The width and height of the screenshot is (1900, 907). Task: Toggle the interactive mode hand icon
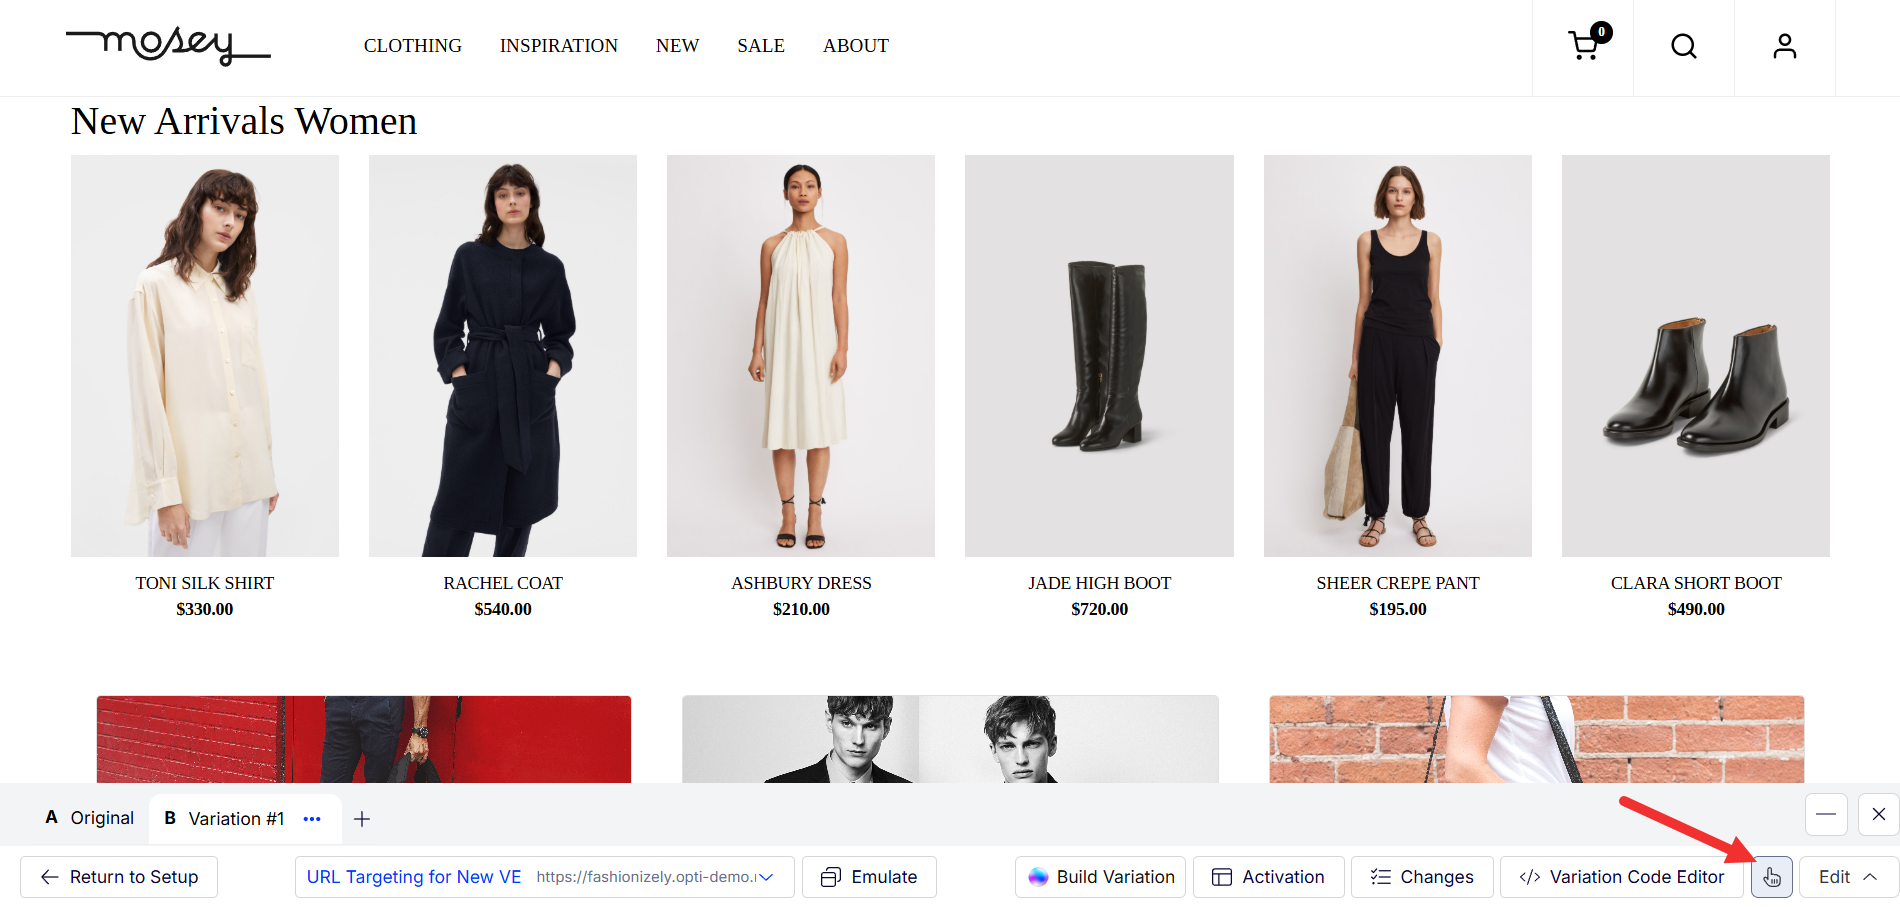click(x=1771, y=877)
